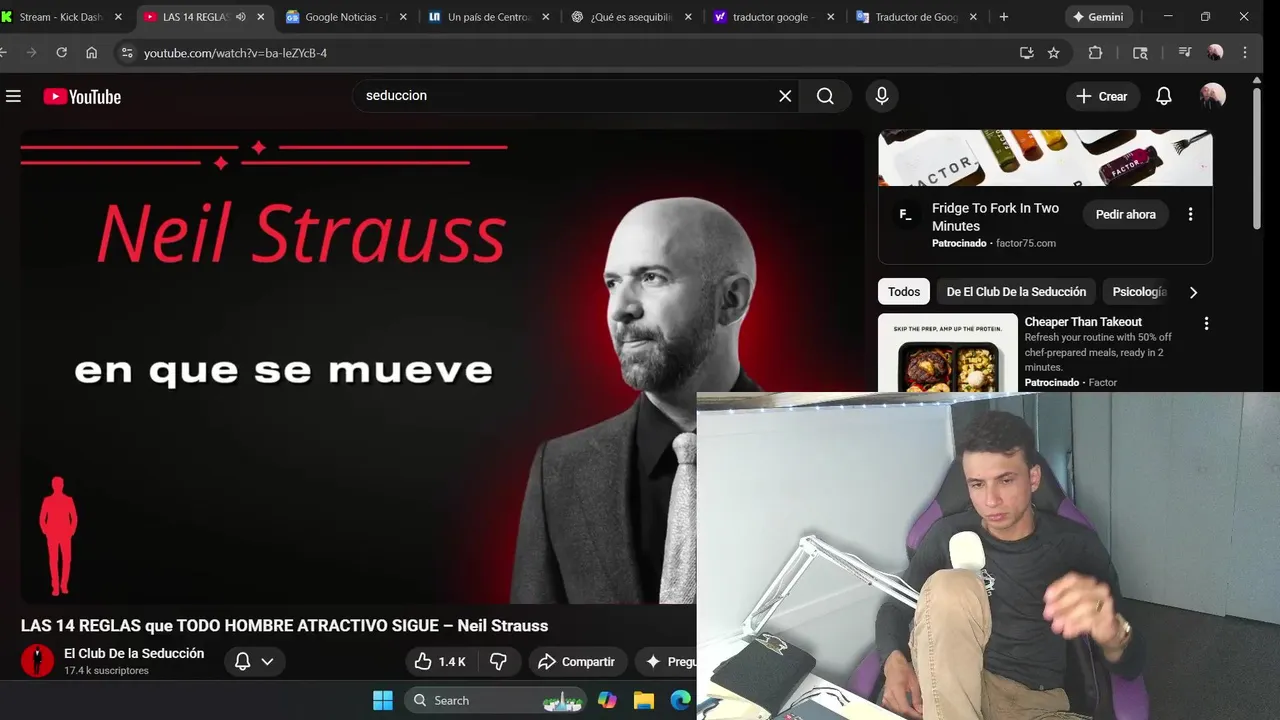1280x720 pixels.
Task: Mute the audio on the YouTube tab
Action: tap(240, 17)
